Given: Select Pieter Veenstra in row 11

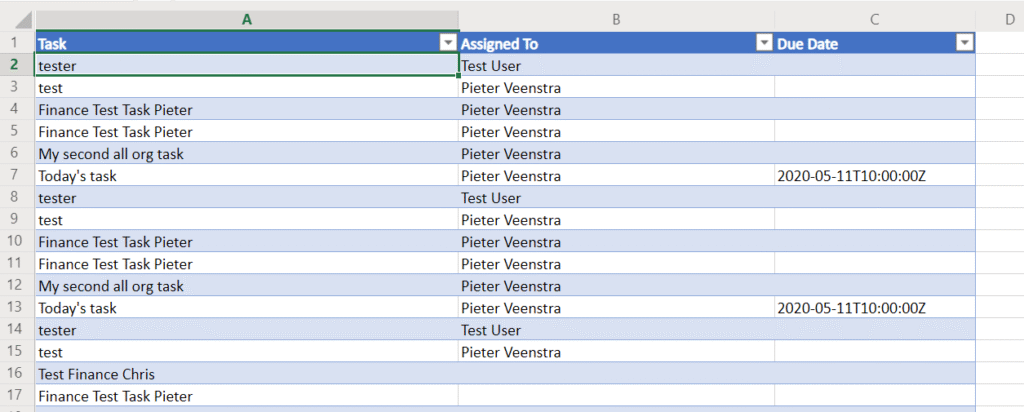Looking at the screenshot, I should click(616, 263).
